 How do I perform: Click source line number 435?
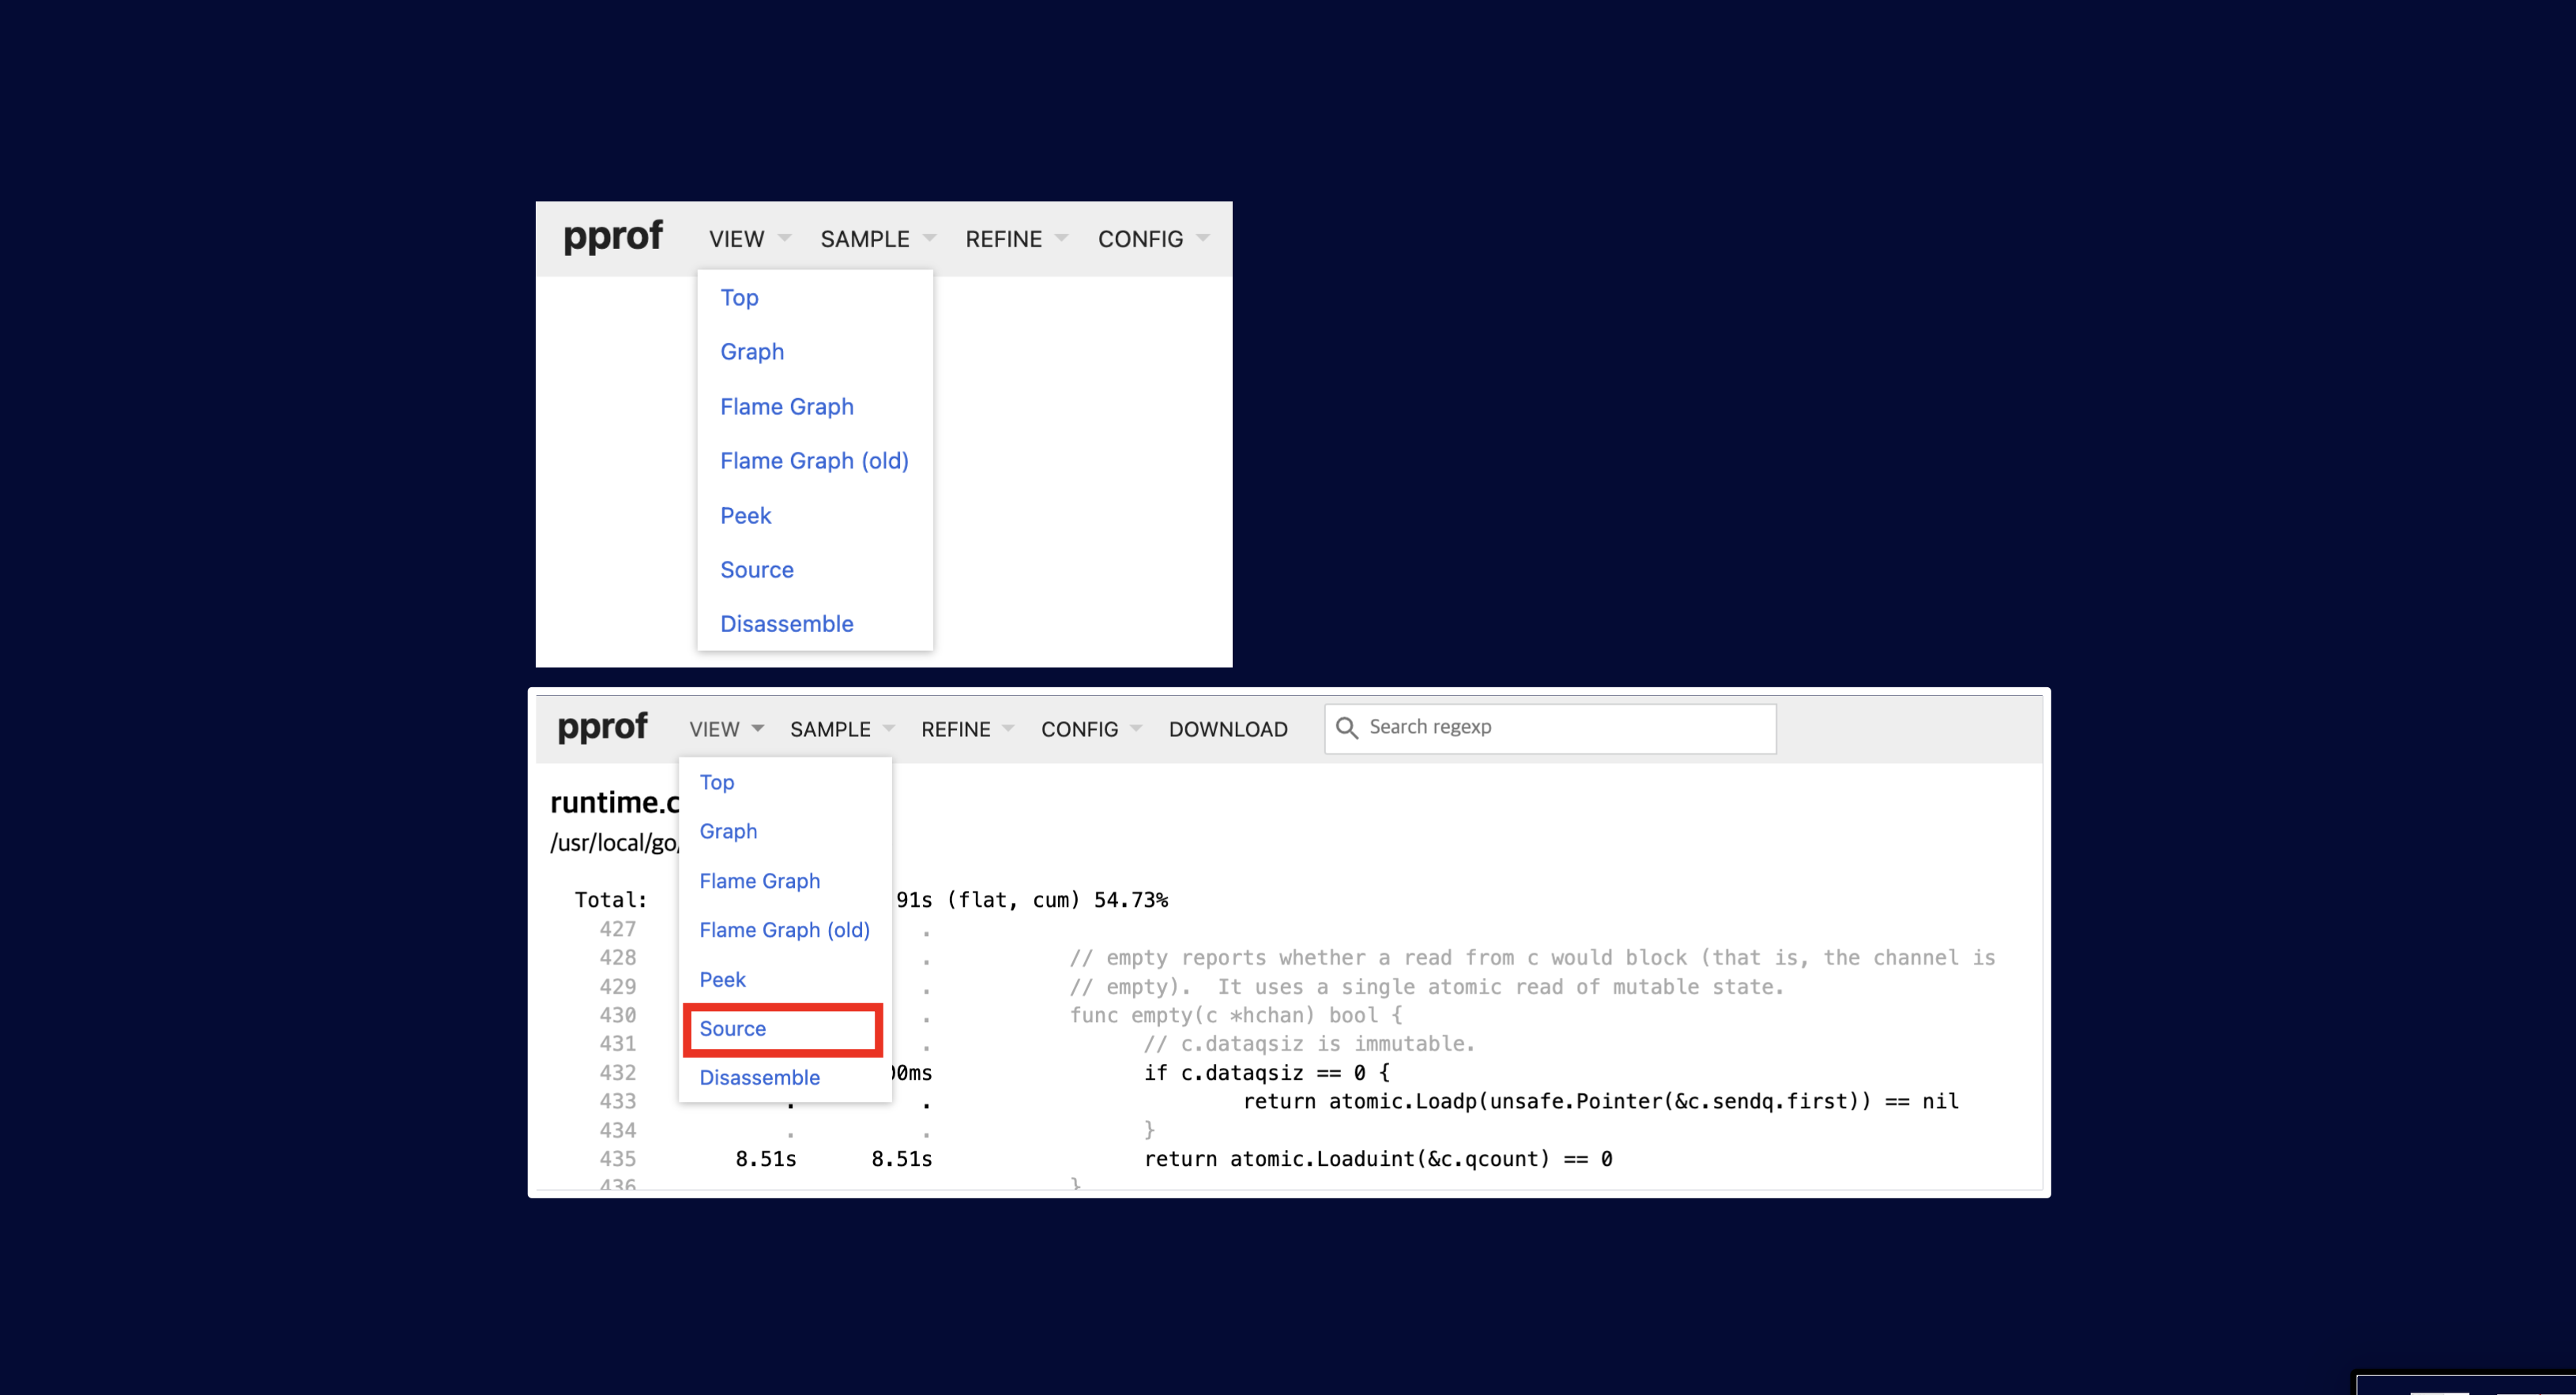pos(617,1159)
